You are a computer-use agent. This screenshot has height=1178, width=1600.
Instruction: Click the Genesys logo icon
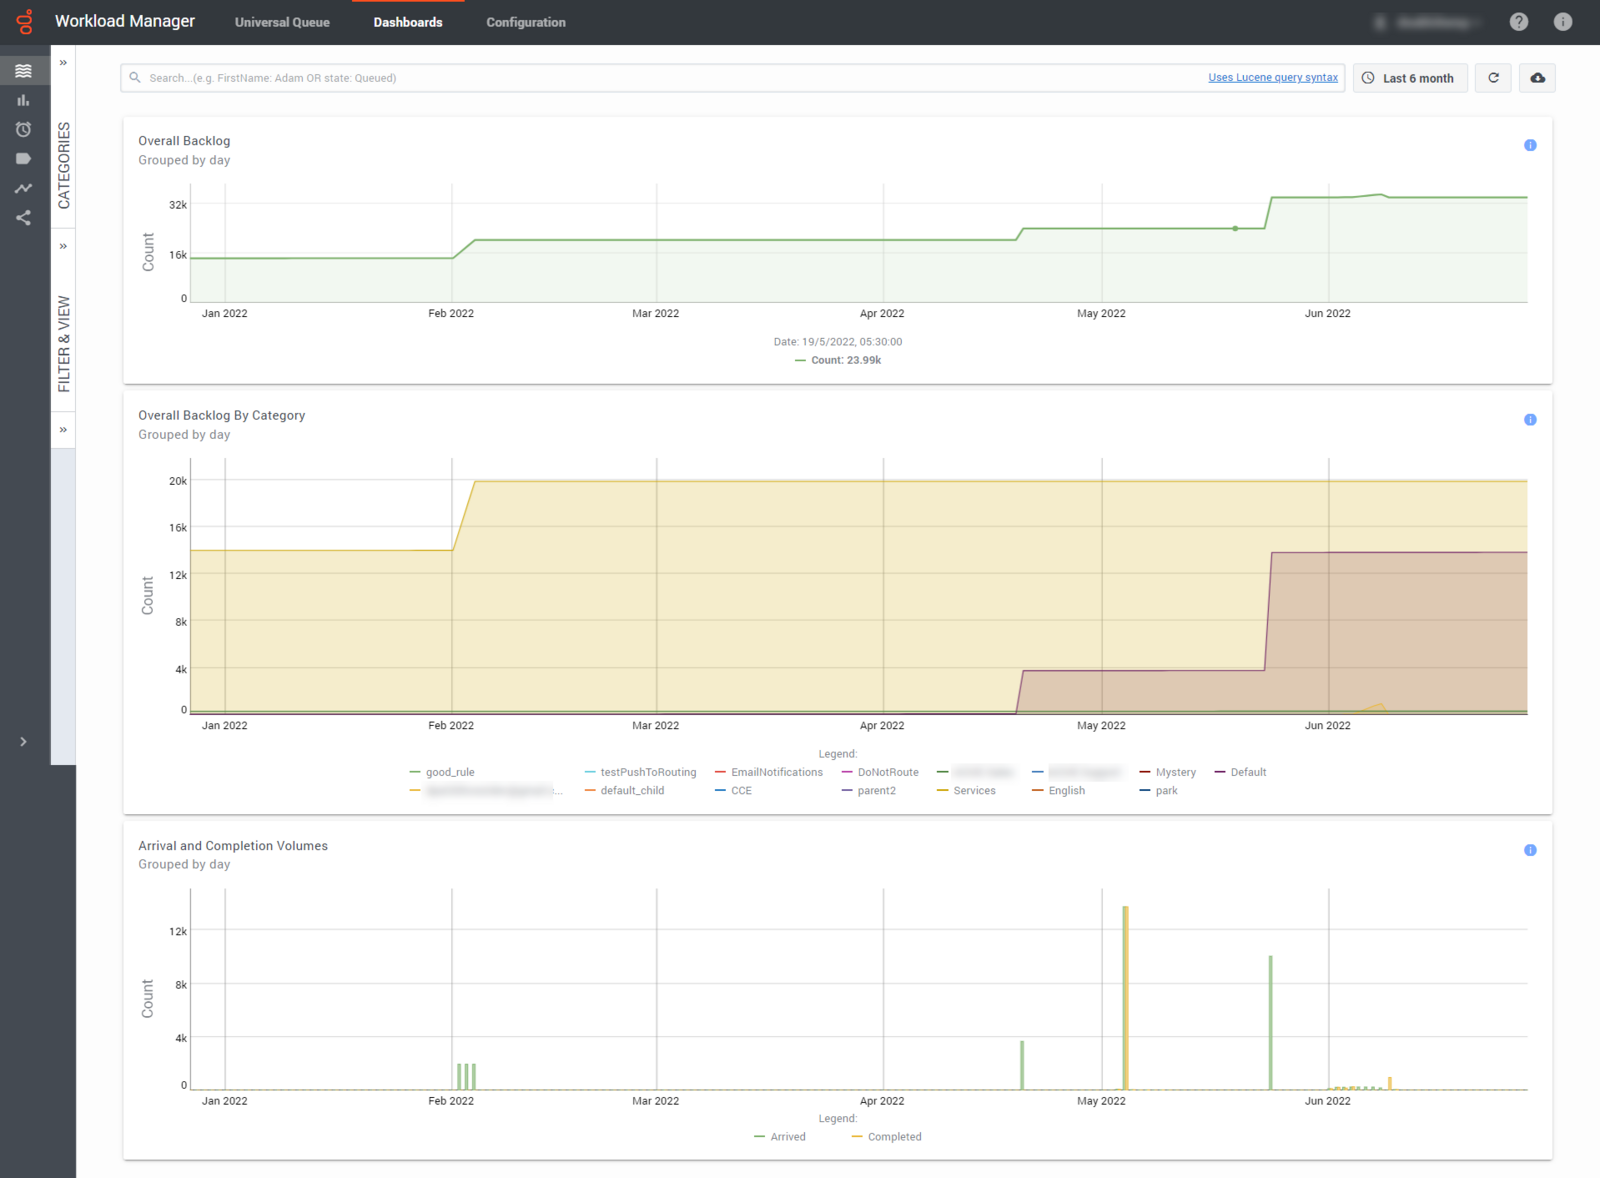(24, 22)
